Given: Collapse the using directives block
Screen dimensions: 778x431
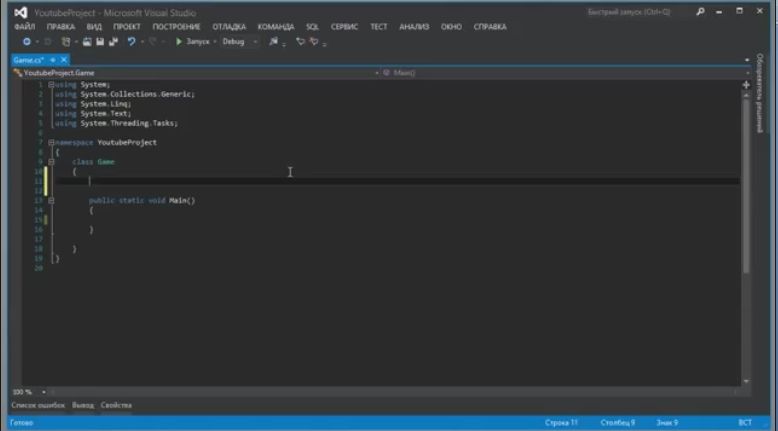Looking at the screenshot, I should pyautogui.click(x=51, y=85).
